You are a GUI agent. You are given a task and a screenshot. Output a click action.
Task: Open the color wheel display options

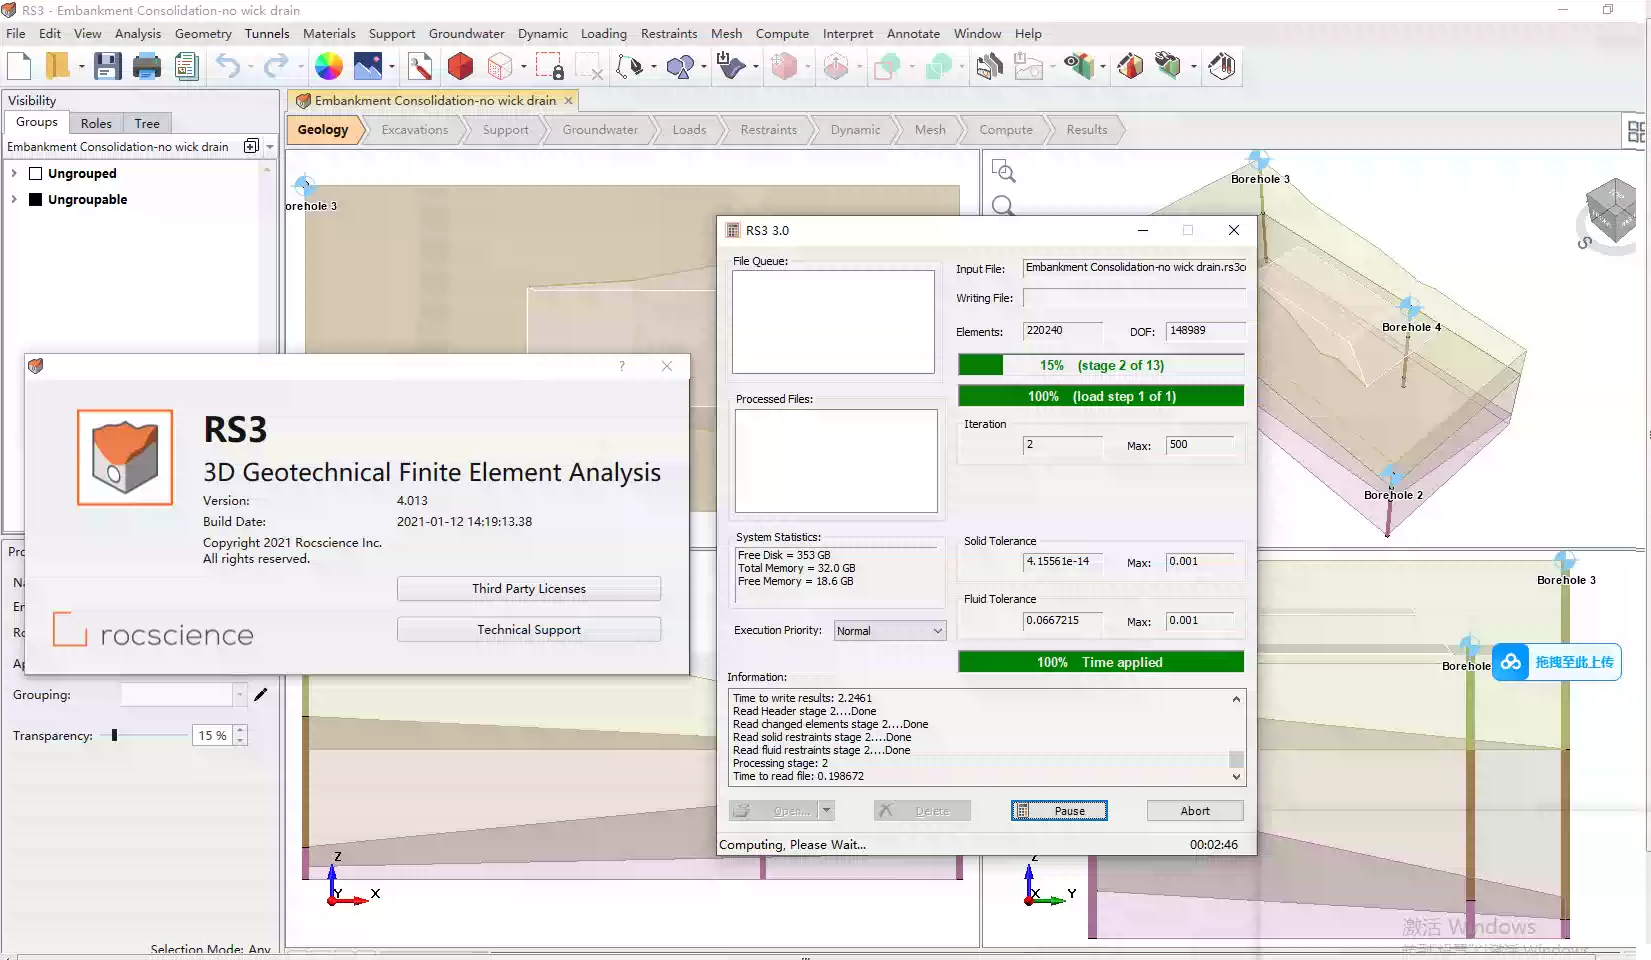pyautogui.click(x=328, y=67)
